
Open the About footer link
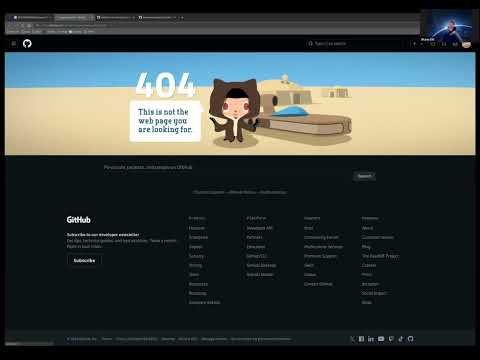pyautogui.click(x=367, y=228)
